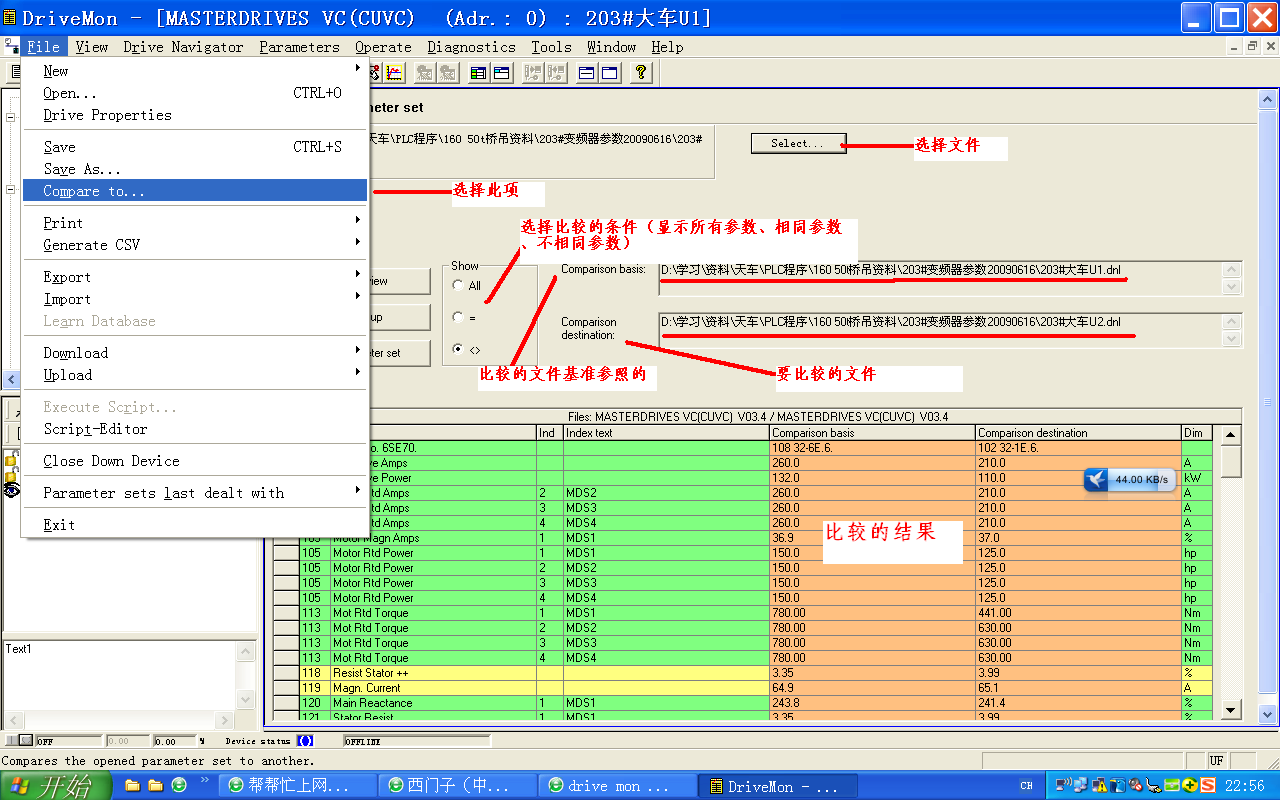Screen dimensions: 1280x800
Task: Click the left tree pane scroll-left arrow
Action: tap(12, 379)
